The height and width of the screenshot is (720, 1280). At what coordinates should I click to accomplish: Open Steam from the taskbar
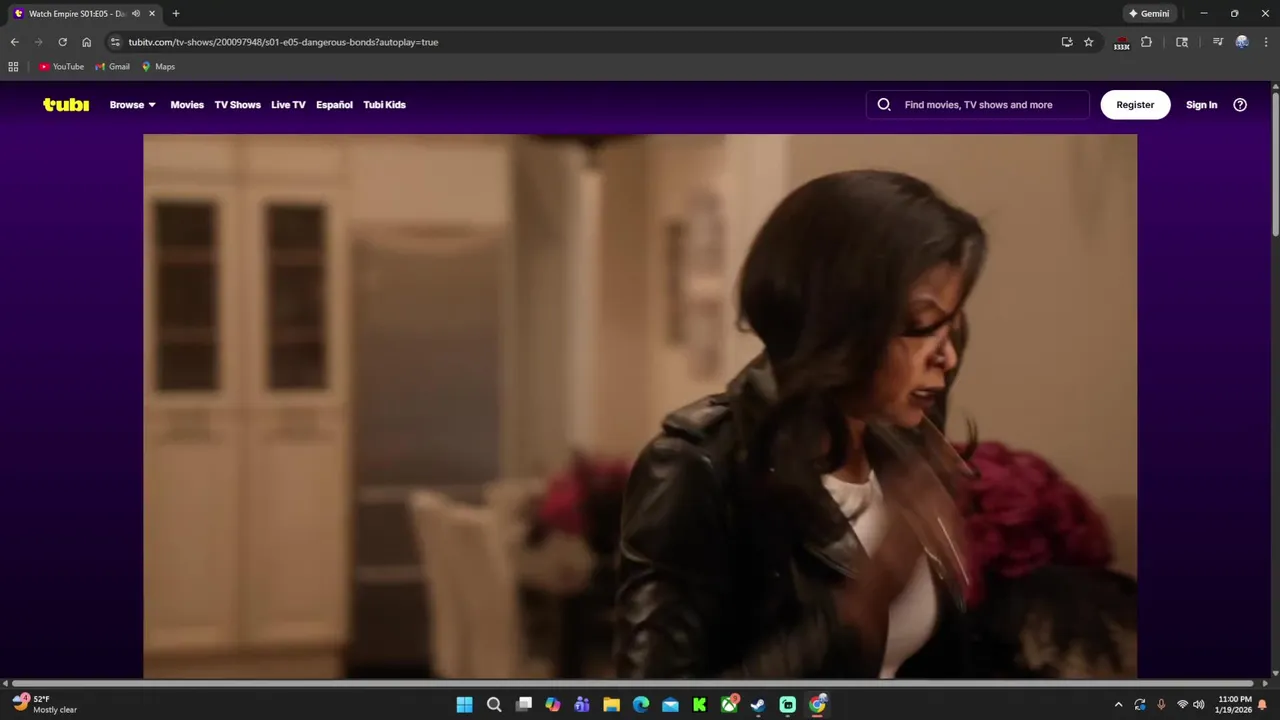click(758, 705)
